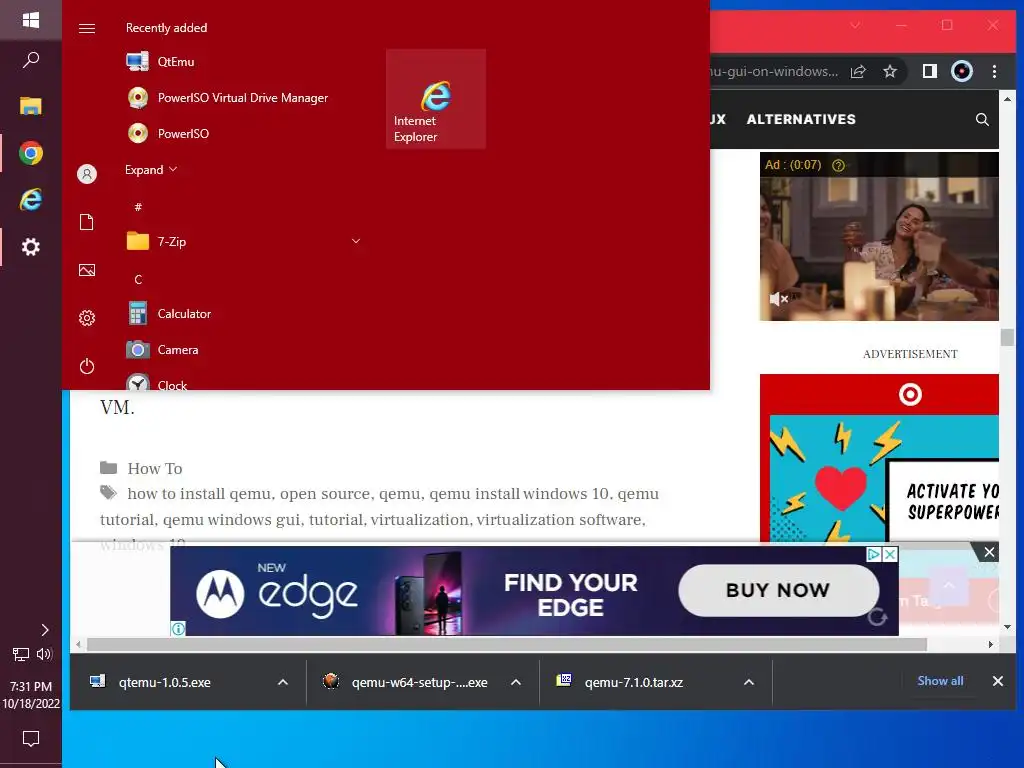Expand the Recently added list
This screenshot has height=768, width=1024.
(x=151, y=170)
